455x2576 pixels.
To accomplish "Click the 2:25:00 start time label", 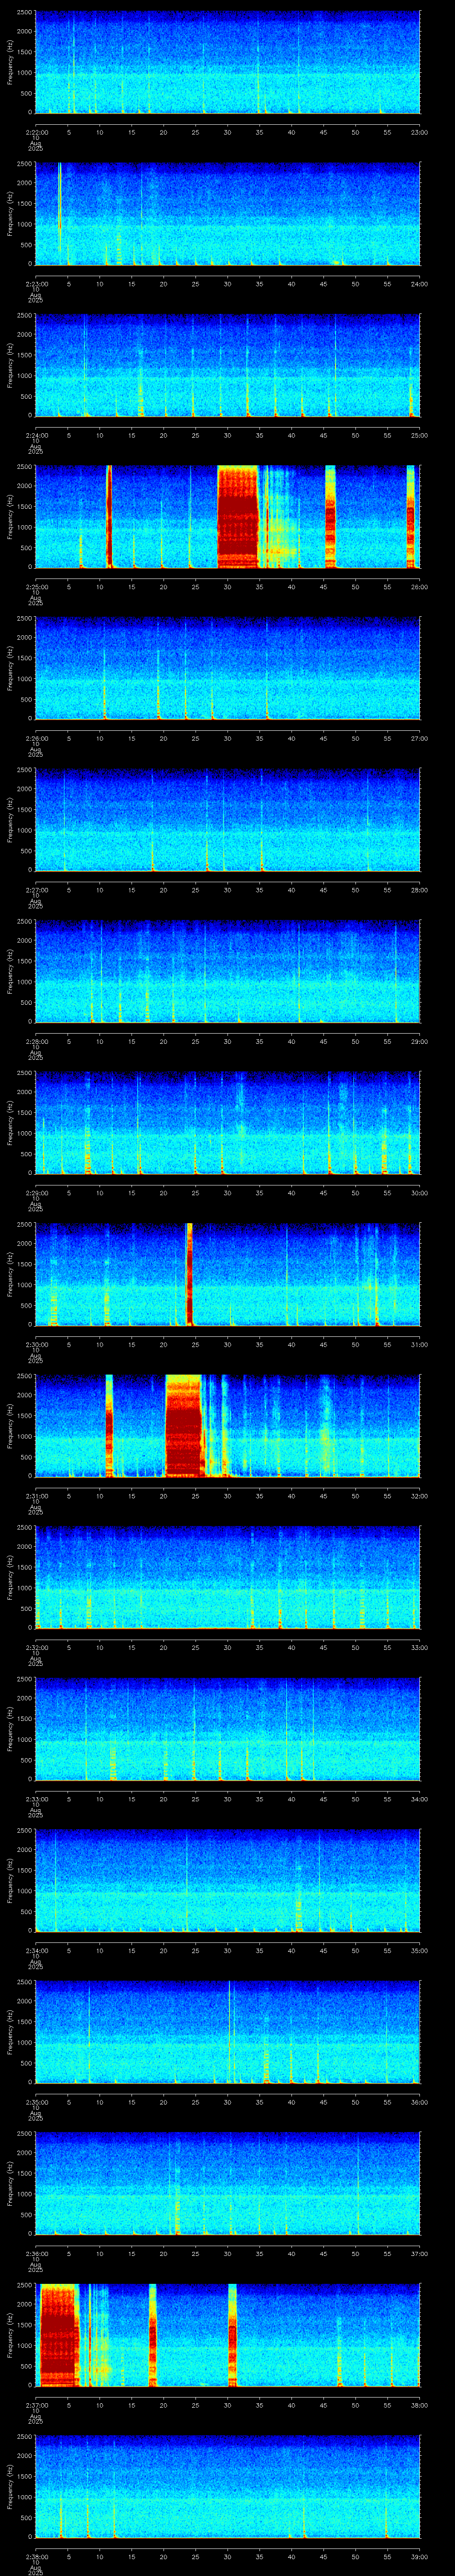I will pyautogui.click(x=36, y=587).
